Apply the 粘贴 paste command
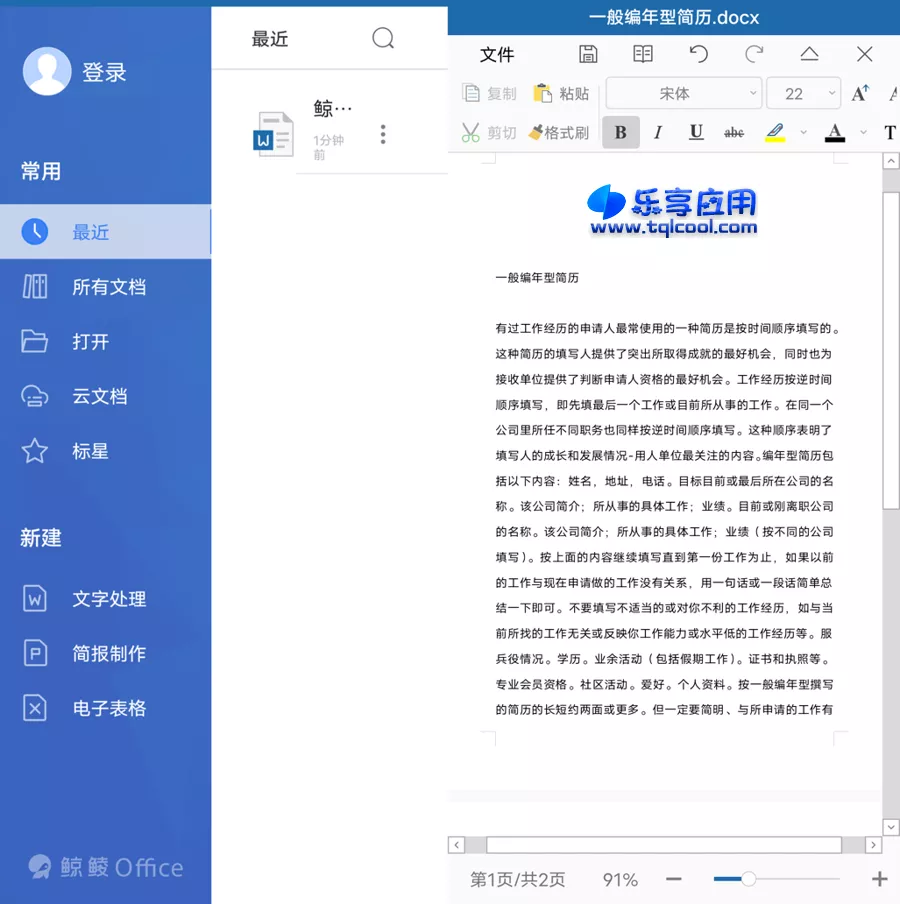Viewport: 900px width, 904px height. pos(560,93)
